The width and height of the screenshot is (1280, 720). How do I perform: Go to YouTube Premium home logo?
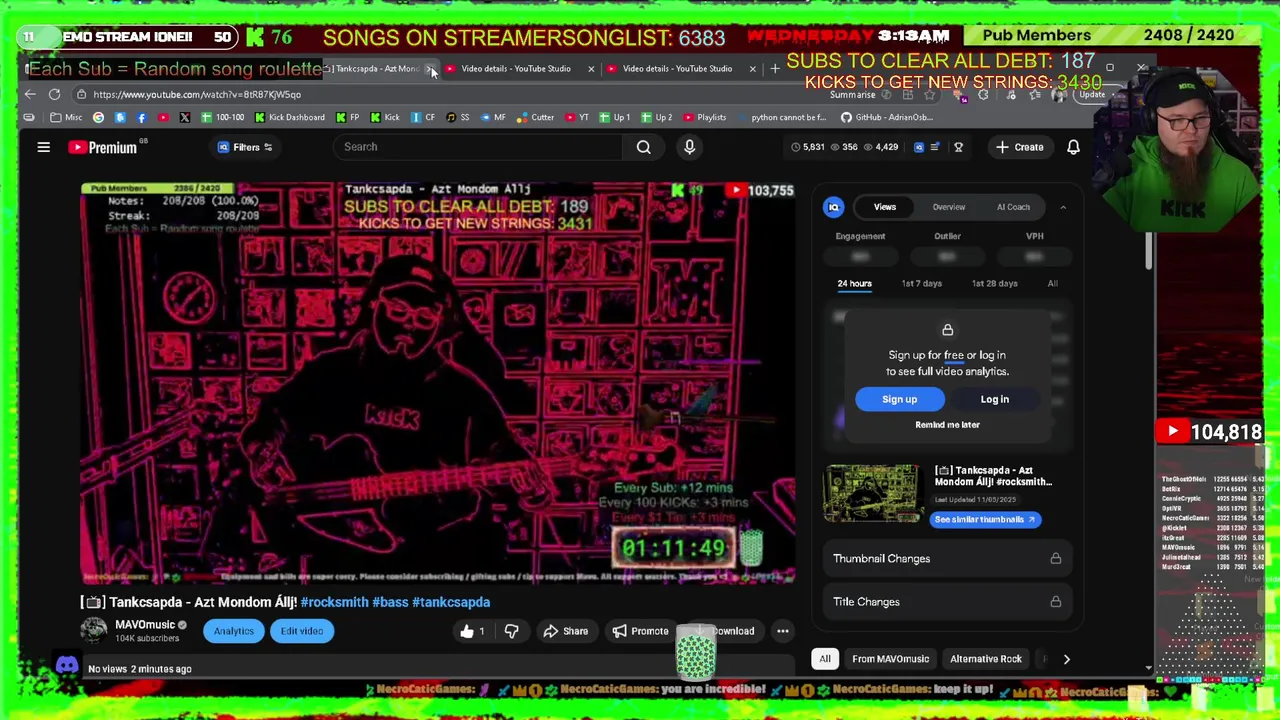coord(103,147)
